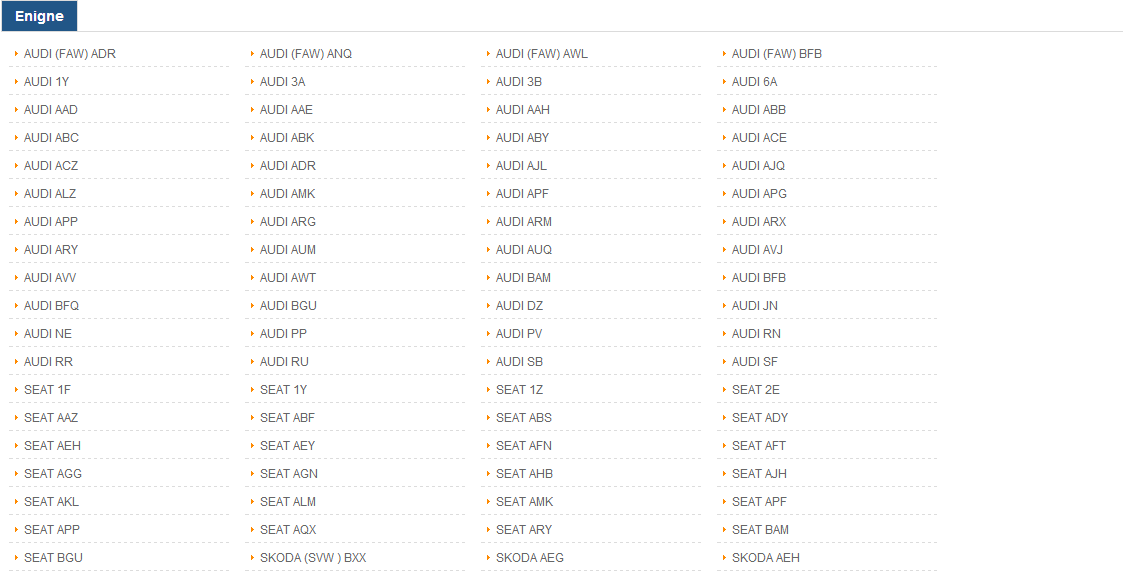1129x574 pixels.
Task: Click the orange arrow beside SEAT AJH
Action: click(x=724, y=473)
